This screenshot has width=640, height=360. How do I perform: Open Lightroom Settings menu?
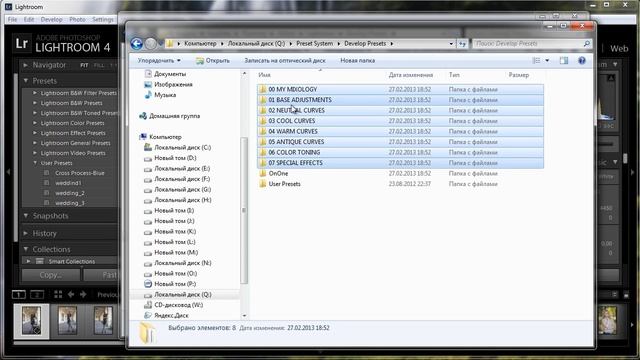coord(103,19)
